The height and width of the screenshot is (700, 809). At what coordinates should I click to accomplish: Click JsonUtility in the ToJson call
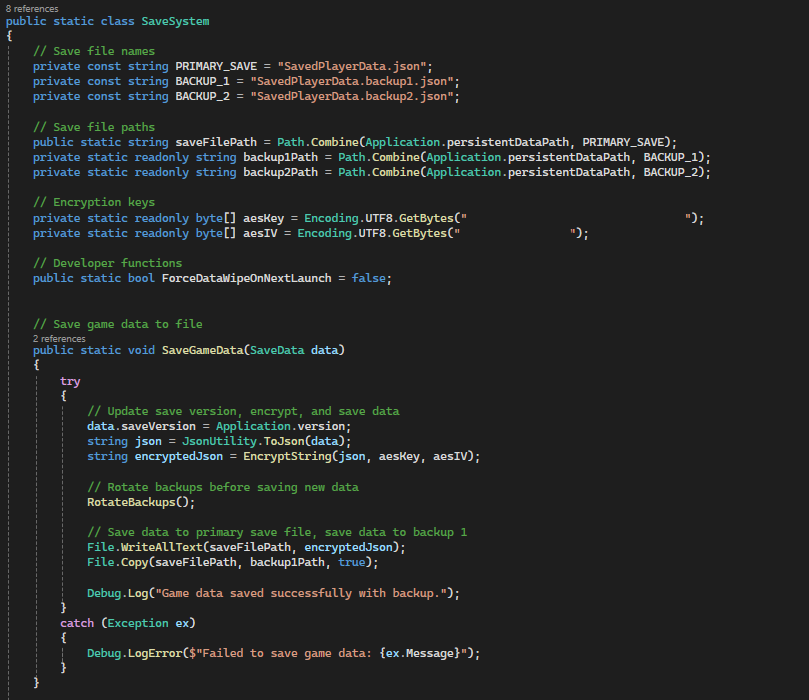pyautogui.click(x=219, y=441)
